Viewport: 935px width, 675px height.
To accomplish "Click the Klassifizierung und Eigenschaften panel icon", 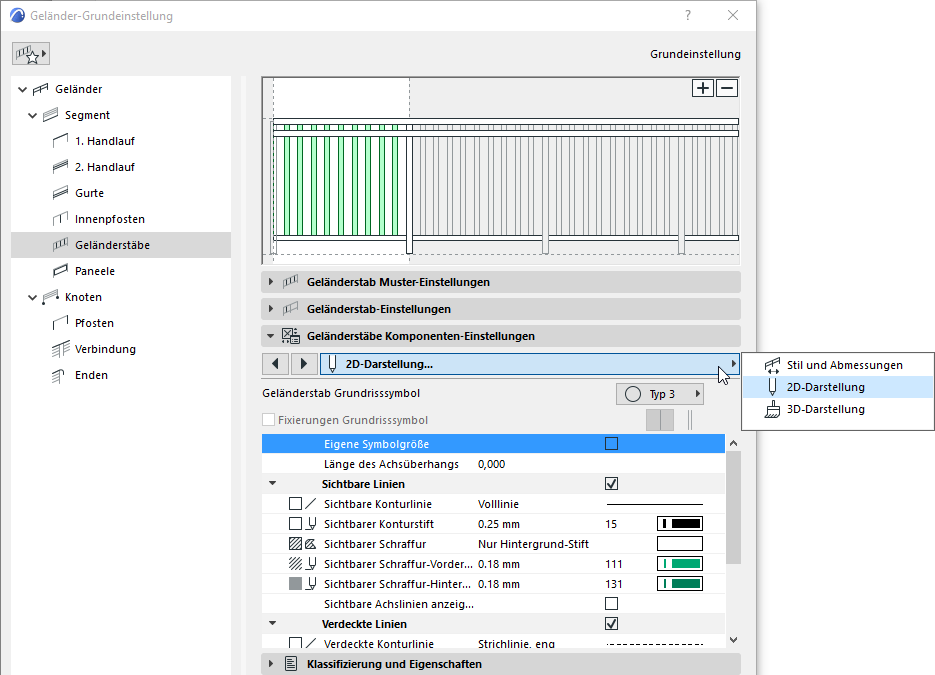I will 290,664.
